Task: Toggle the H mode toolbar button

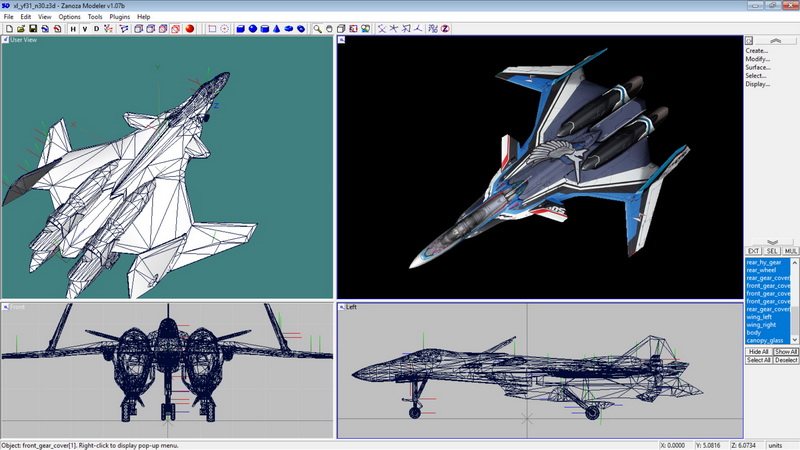Action: click(x=73, y=29)
